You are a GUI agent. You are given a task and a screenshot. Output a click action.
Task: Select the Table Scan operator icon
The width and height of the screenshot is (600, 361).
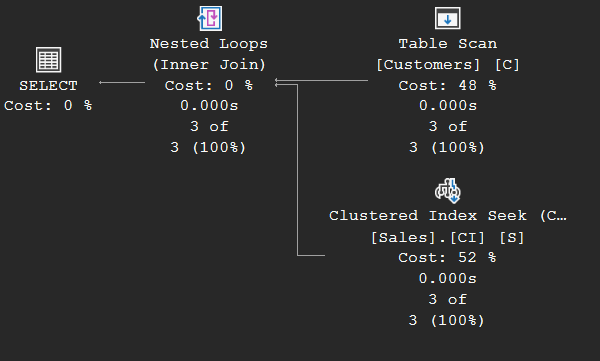pyautogui.click(x=448, y=18)
